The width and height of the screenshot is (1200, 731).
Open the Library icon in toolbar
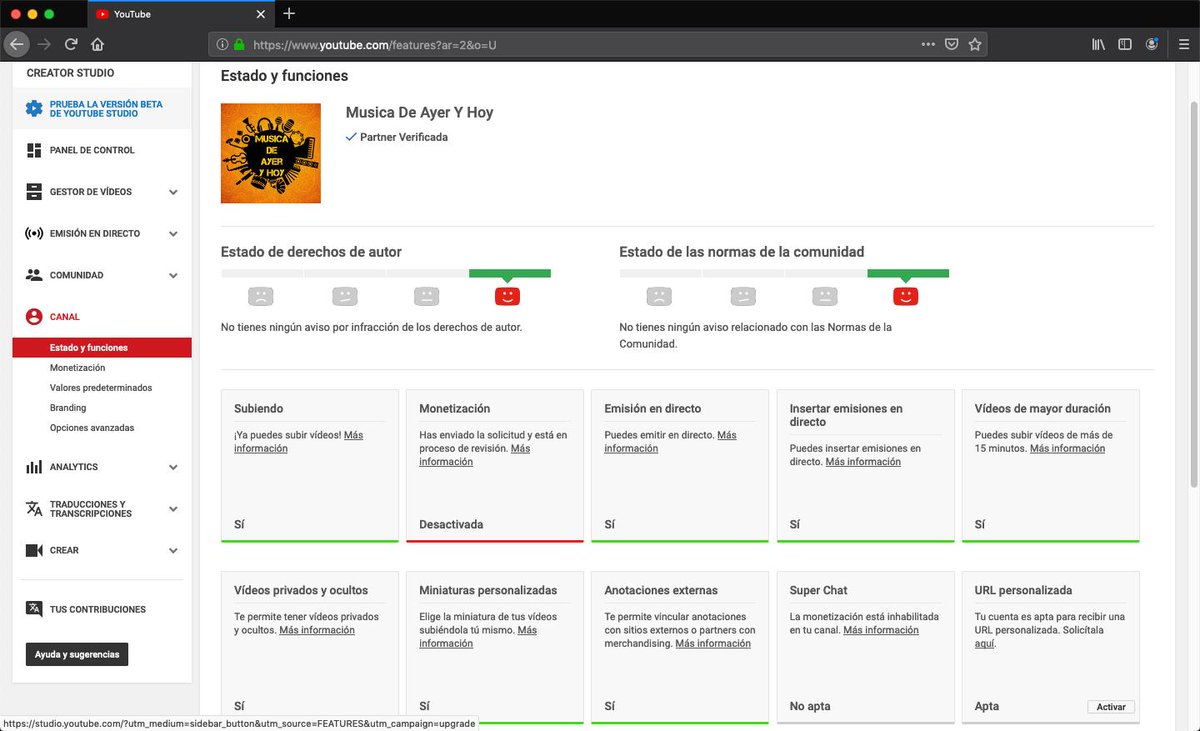[1098, 44]
